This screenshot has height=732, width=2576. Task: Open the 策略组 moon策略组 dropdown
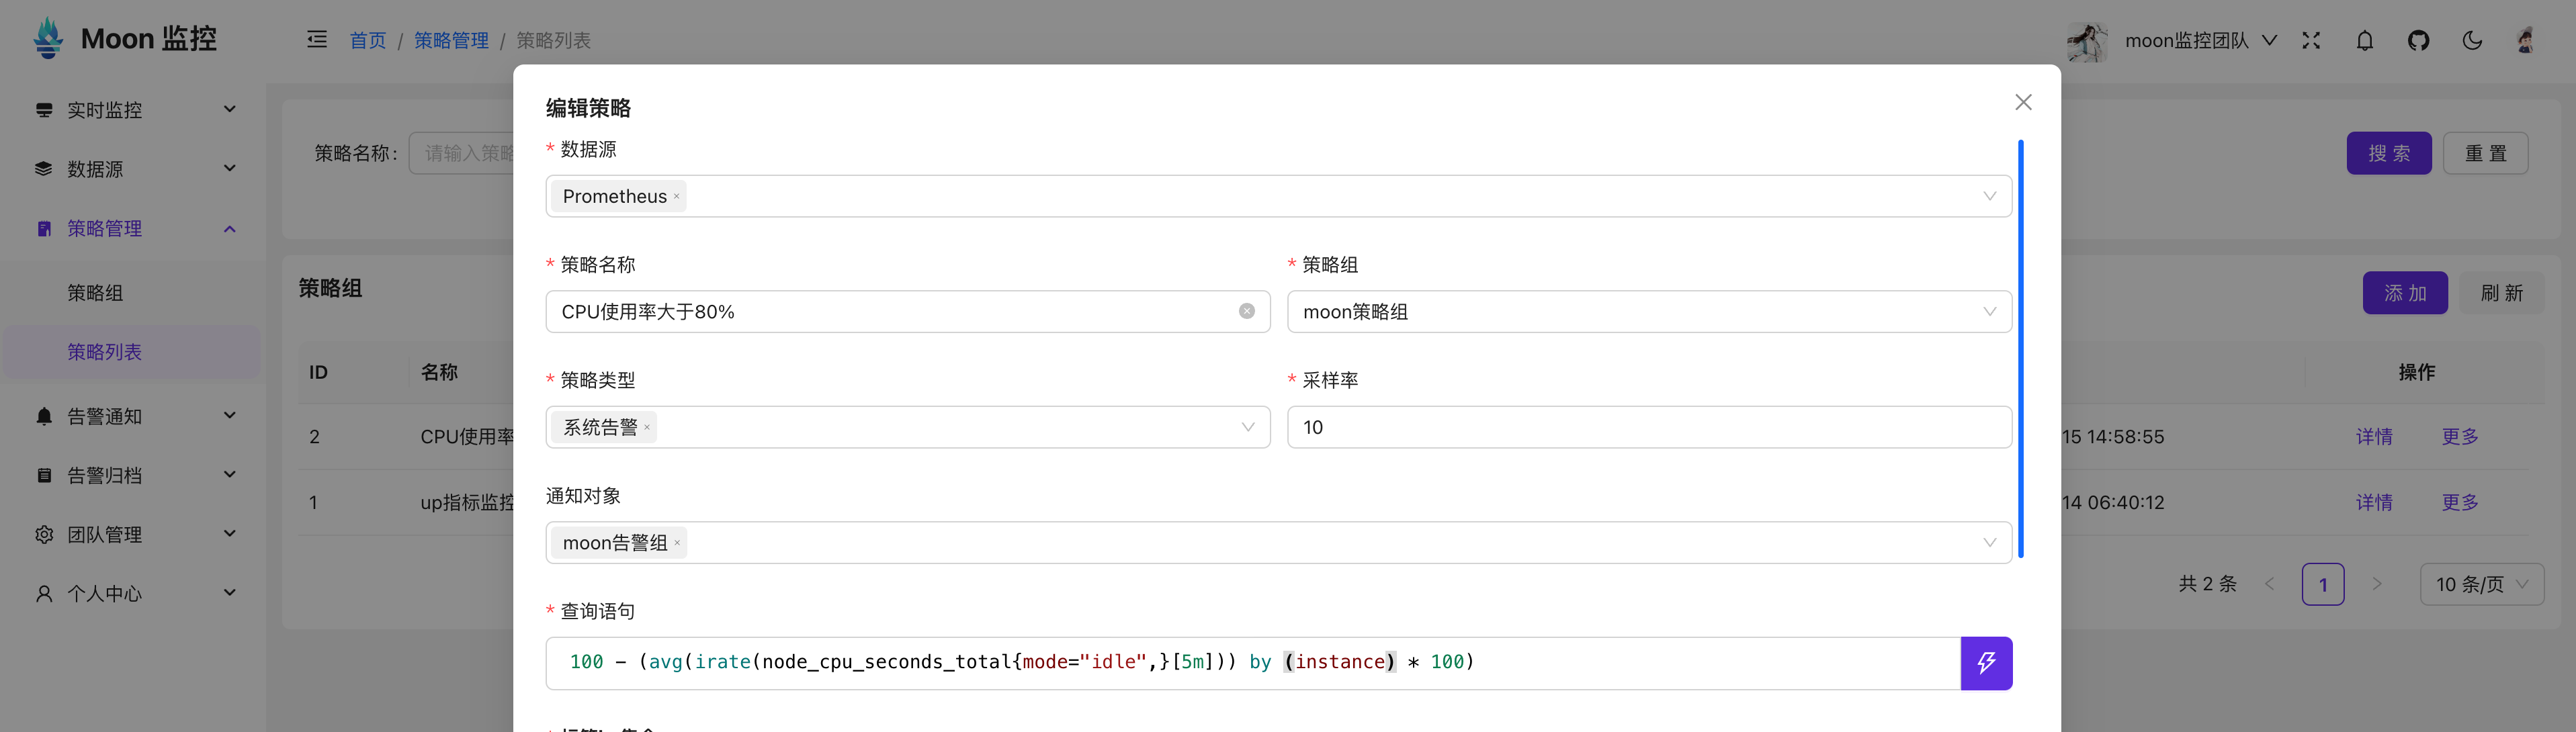1649,311
